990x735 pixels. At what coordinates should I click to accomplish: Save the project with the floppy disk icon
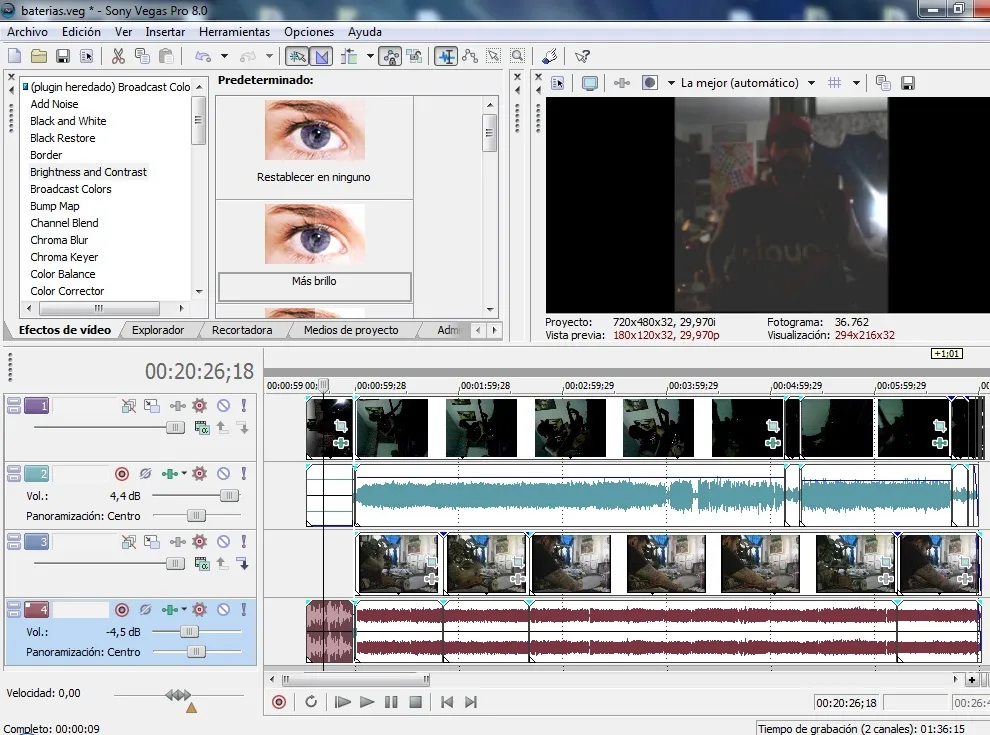(62, 56)
